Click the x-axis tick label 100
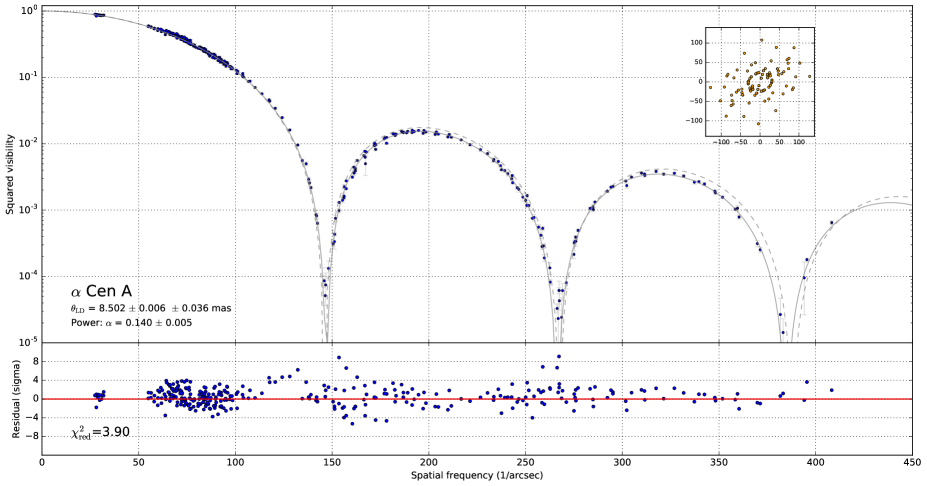 (x=235, y=463)
